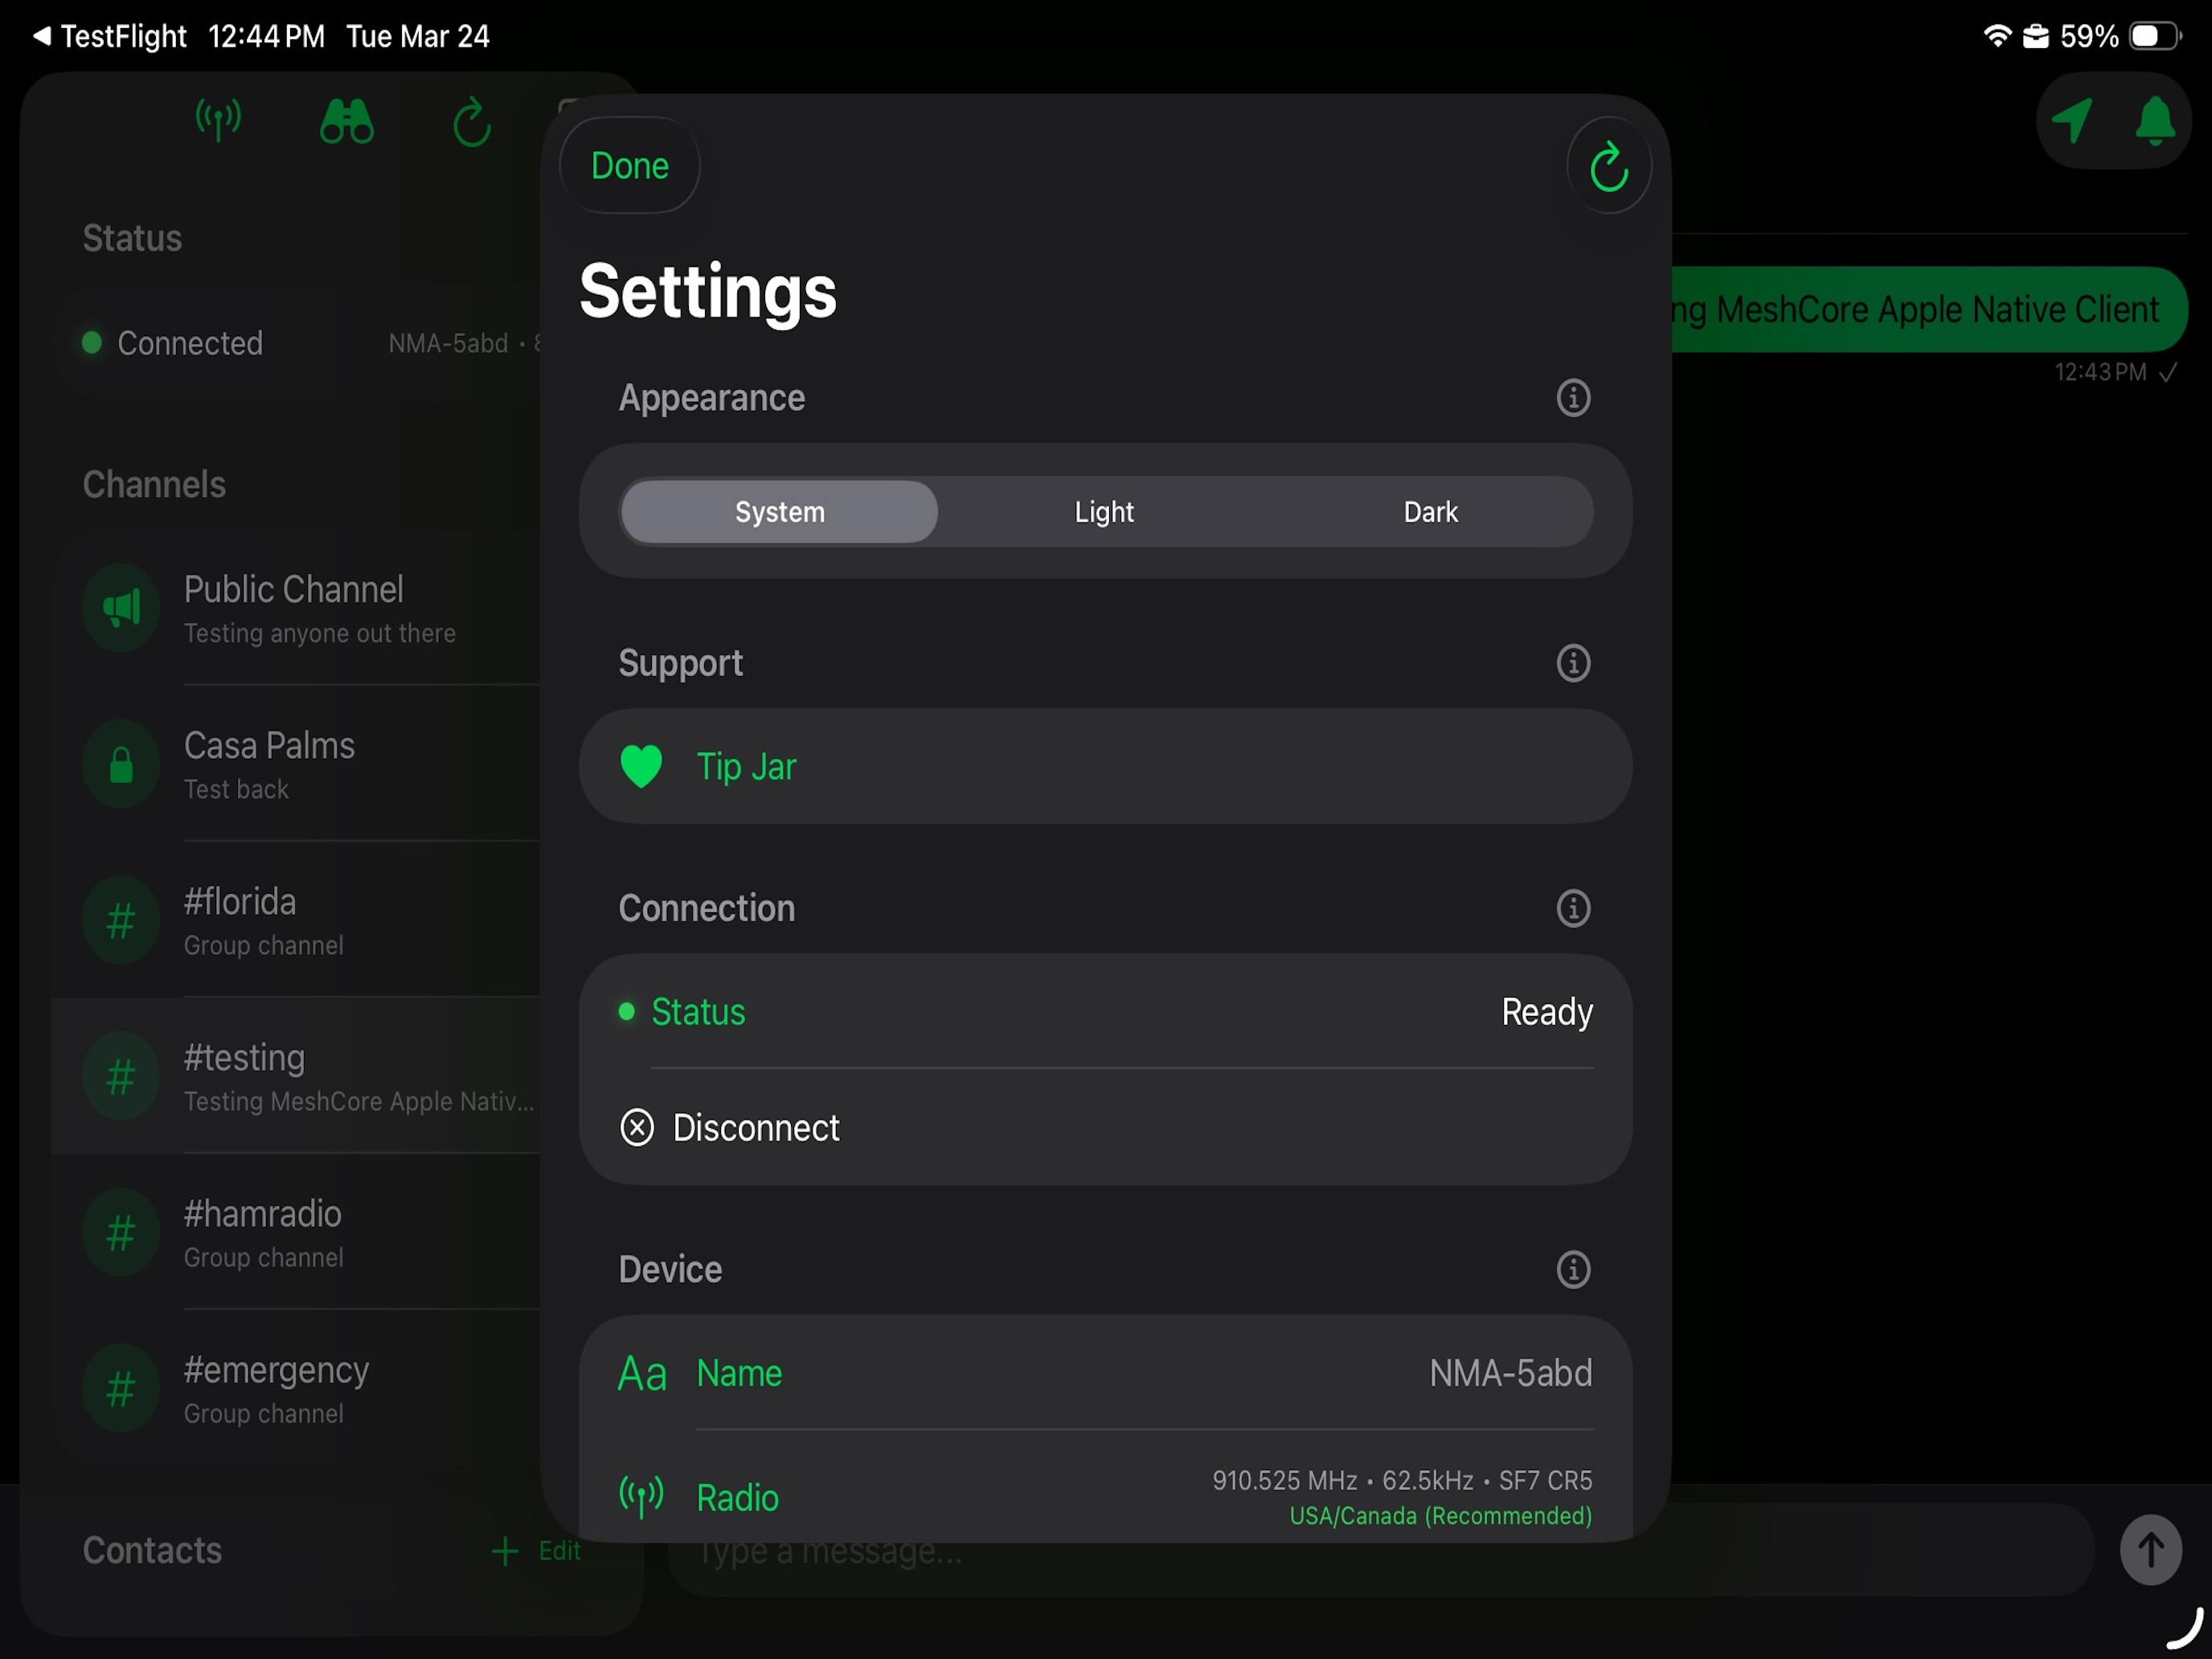This screenshot has height=1659, width=2212.
Task: Tap the battery status bar icon
Action: [2155, 37]
